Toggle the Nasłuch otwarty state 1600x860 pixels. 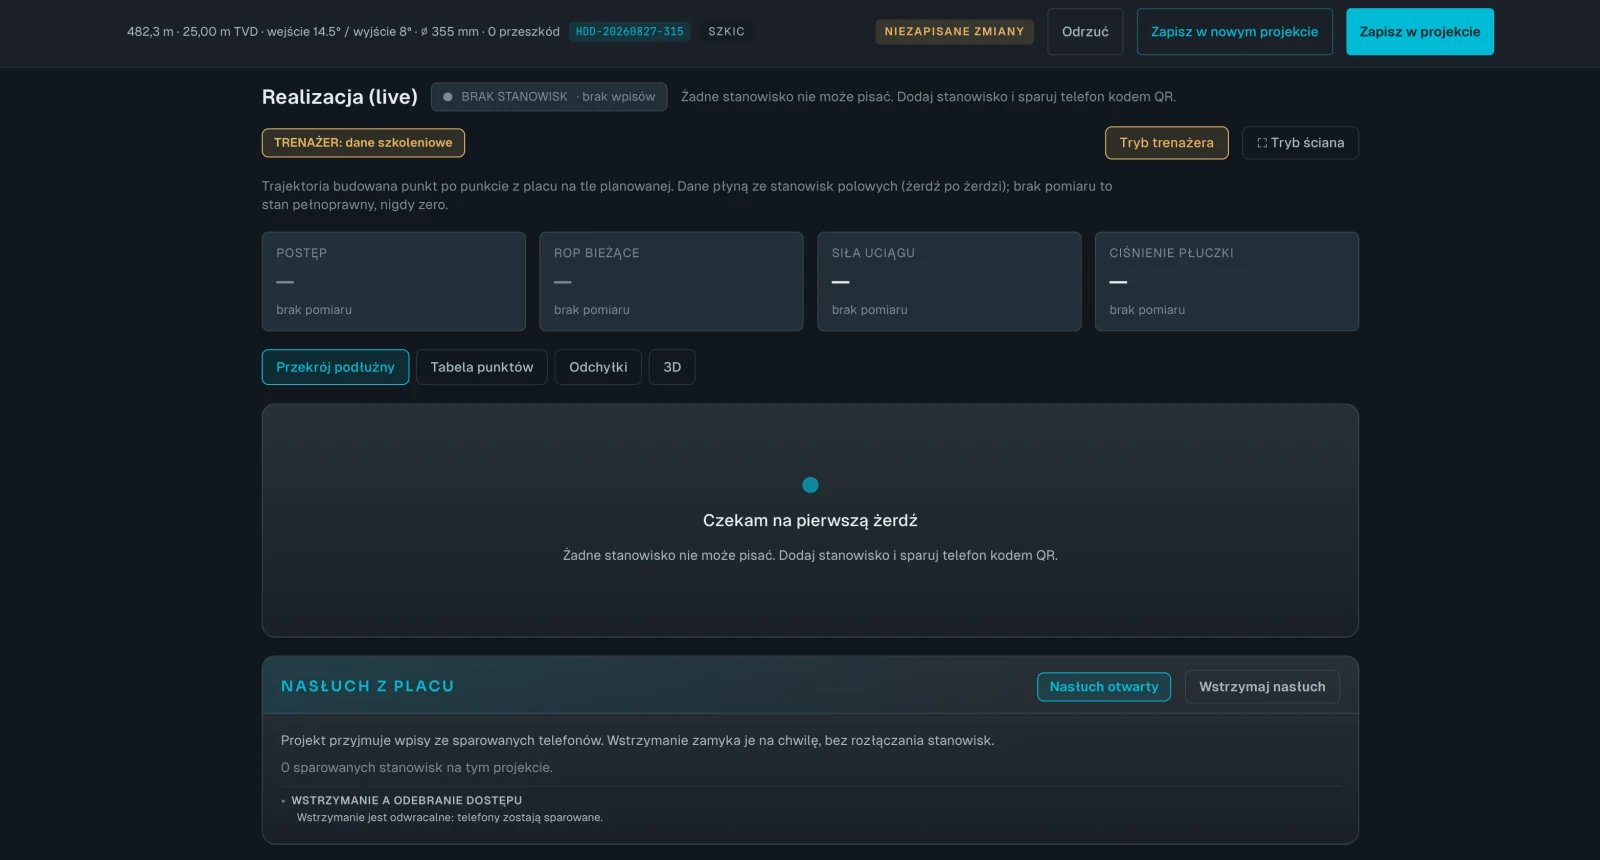click(x=1104, y=687)
